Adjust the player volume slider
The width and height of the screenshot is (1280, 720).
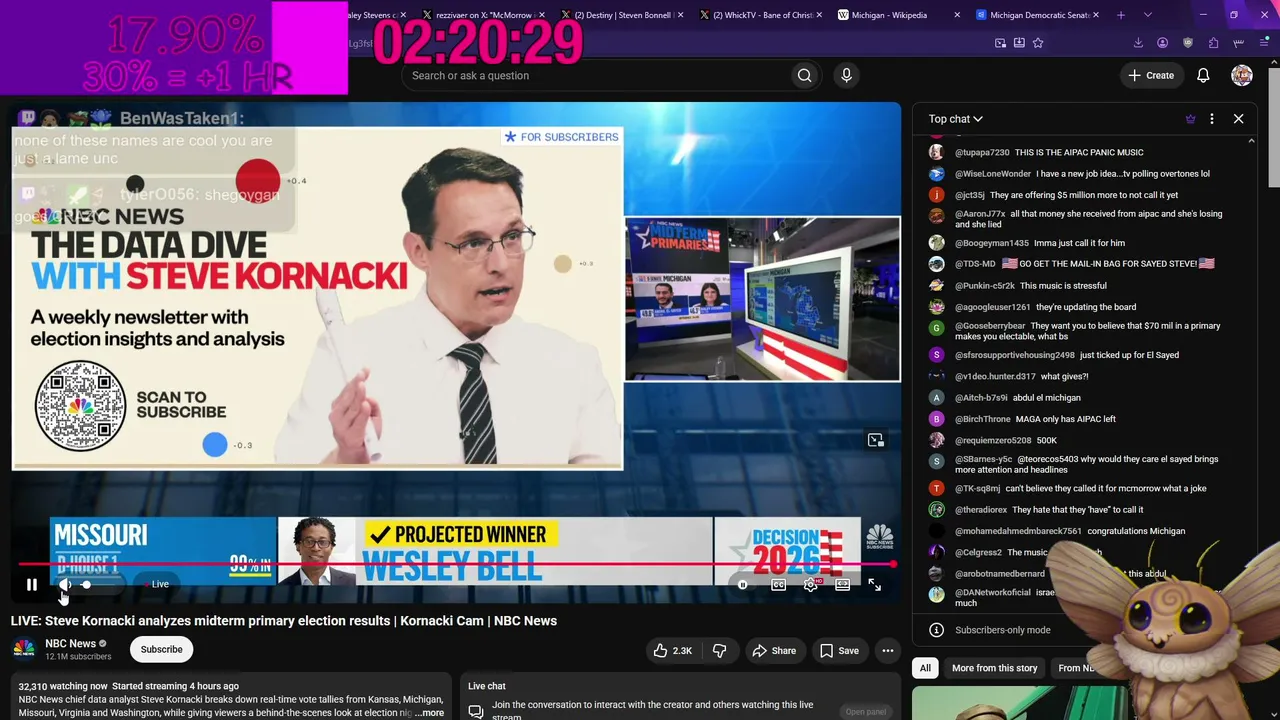point(100,585)
